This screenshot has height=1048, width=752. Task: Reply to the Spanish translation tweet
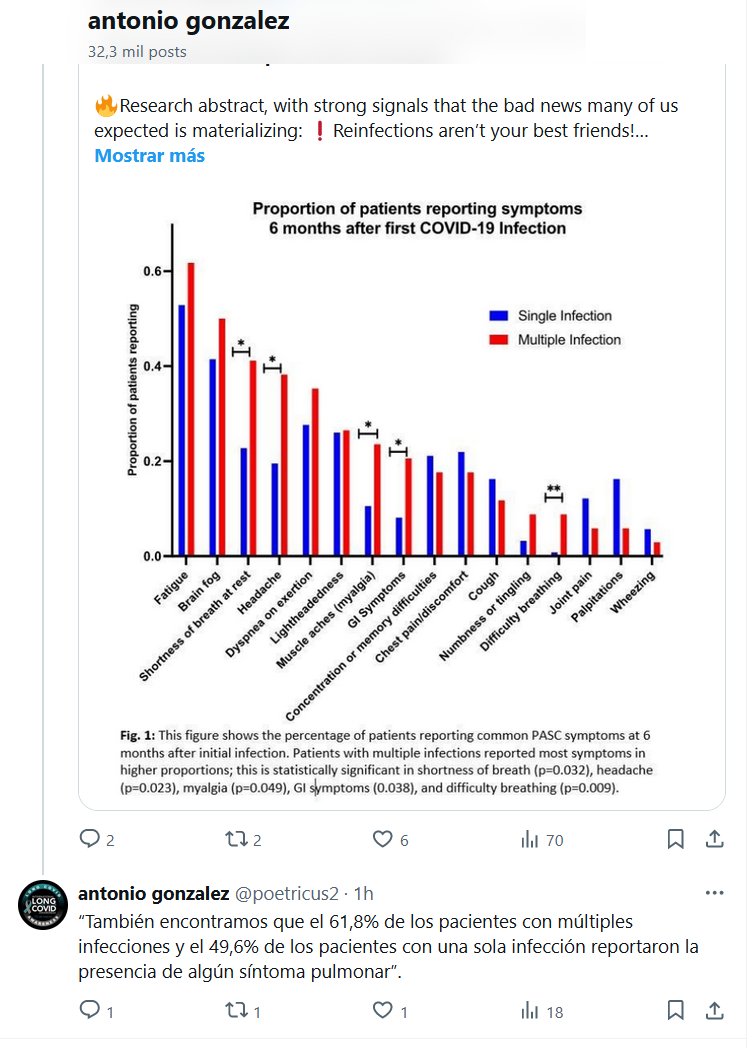coord(90,1011)
